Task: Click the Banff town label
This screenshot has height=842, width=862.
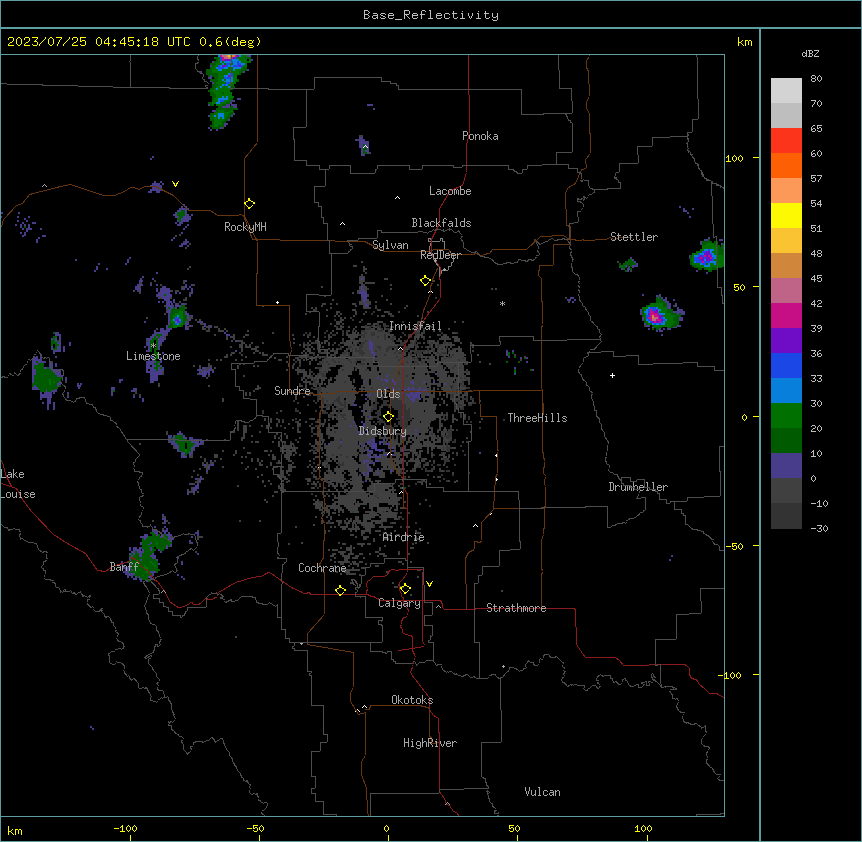Action: tap(124, 567)
